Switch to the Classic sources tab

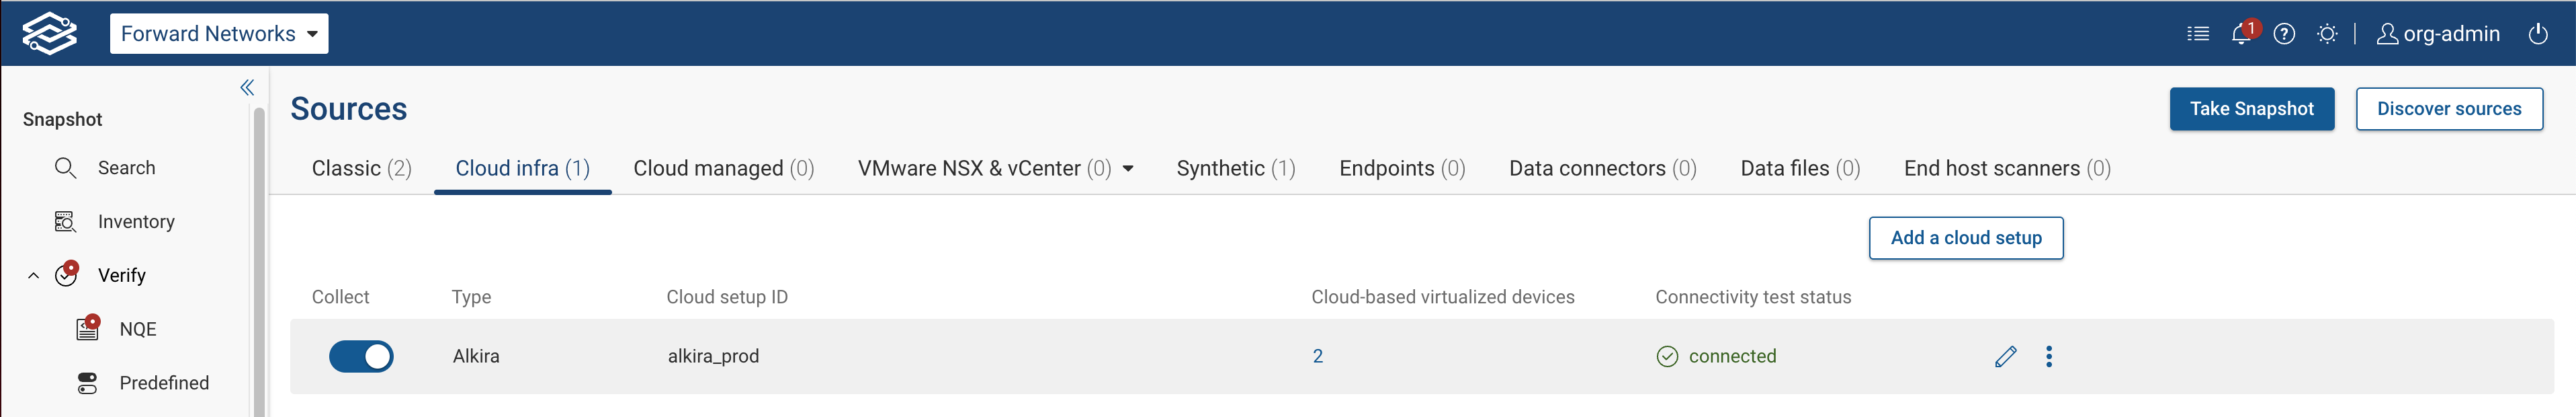coord(361,168)
